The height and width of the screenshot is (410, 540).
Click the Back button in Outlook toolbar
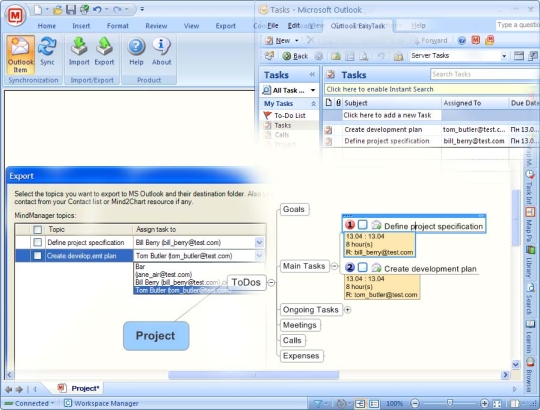point(295,56)
